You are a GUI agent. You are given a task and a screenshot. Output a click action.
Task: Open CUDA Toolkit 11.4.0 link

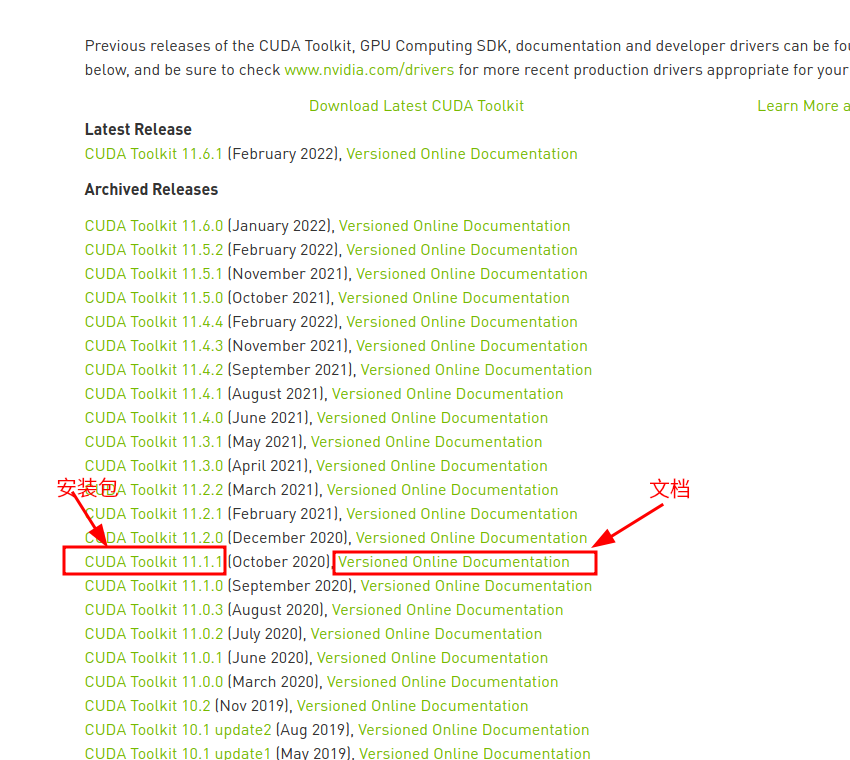click(x=154, y=418)
